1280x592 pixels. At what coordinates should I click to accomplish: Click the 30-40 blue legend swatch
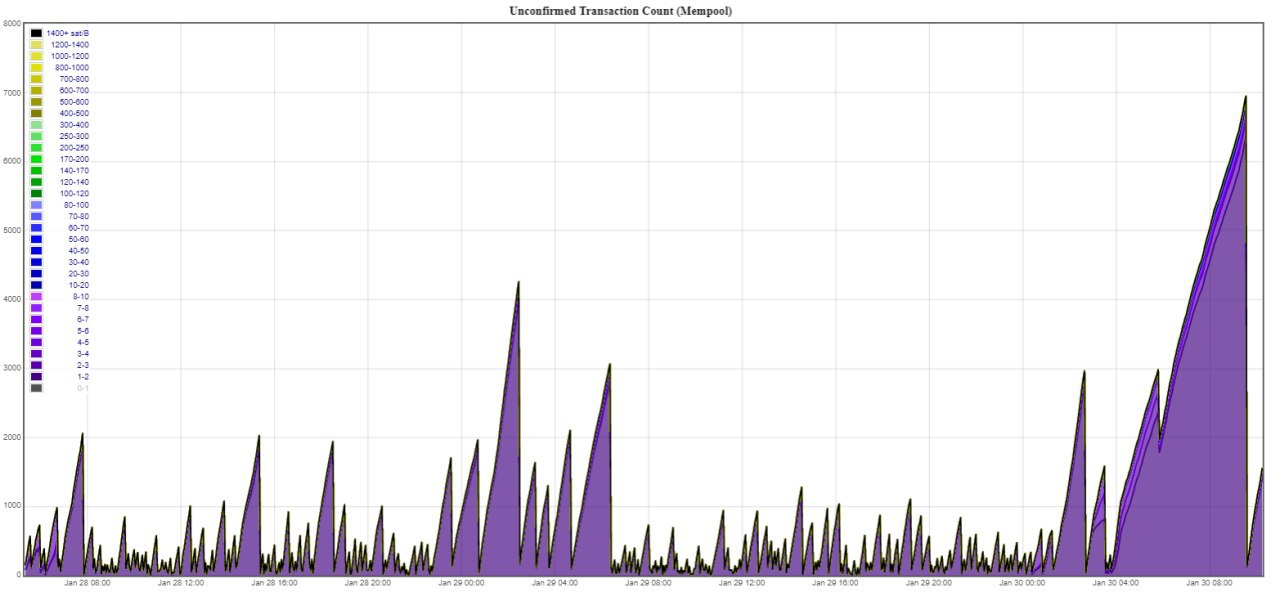pos(36,262)
